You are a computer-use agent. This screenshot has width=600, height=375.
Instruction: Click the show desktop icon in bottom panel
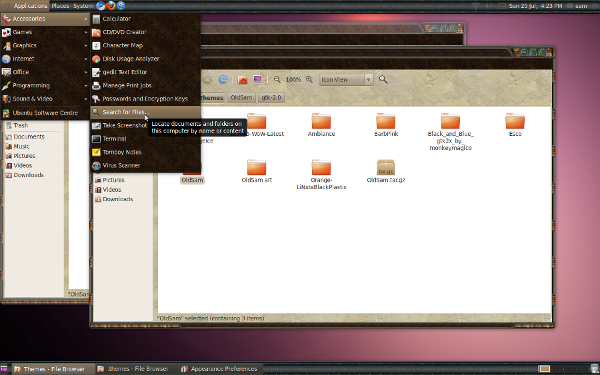(x=4, y=369)
